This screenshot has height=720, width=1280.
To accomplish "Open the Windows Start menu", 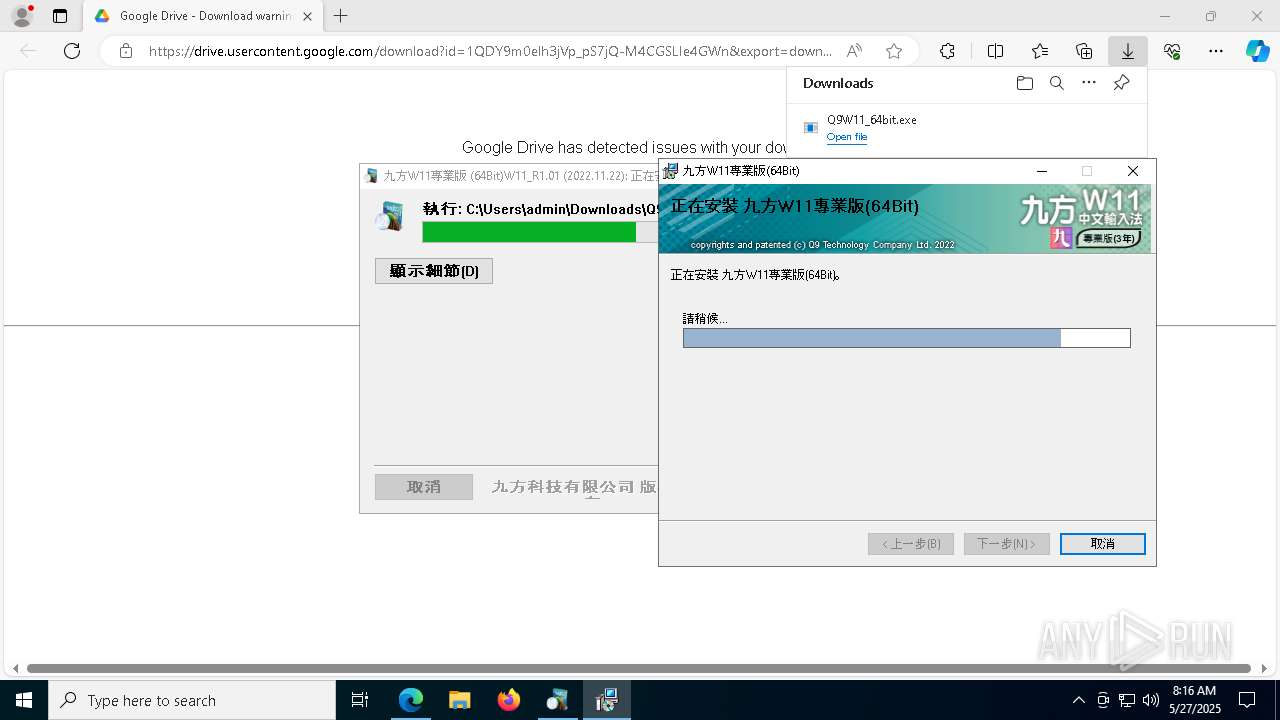I will click(24, 700).
